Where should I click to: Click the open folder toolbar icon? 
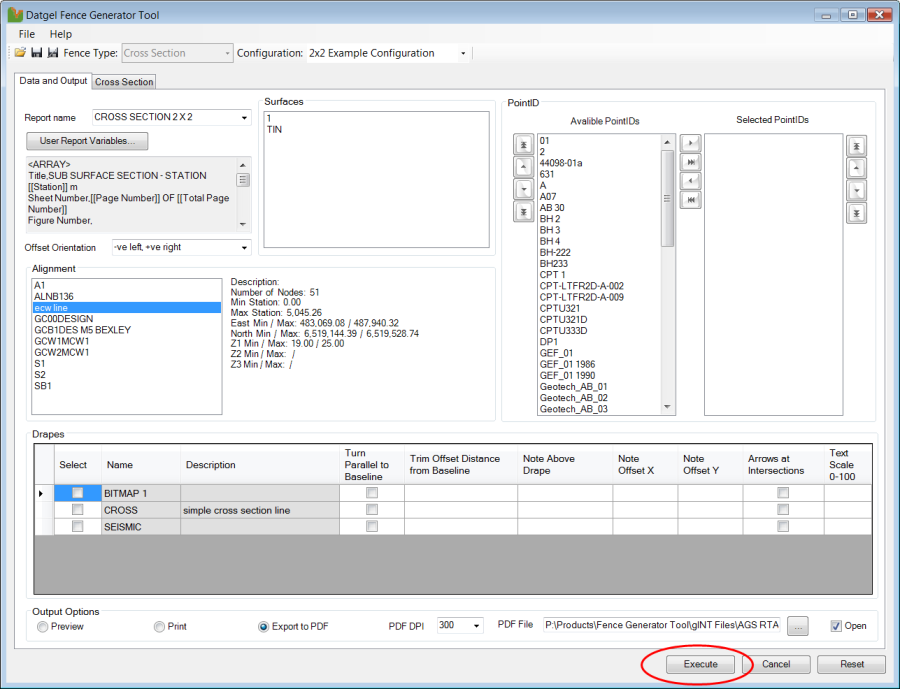coord(20,53)
